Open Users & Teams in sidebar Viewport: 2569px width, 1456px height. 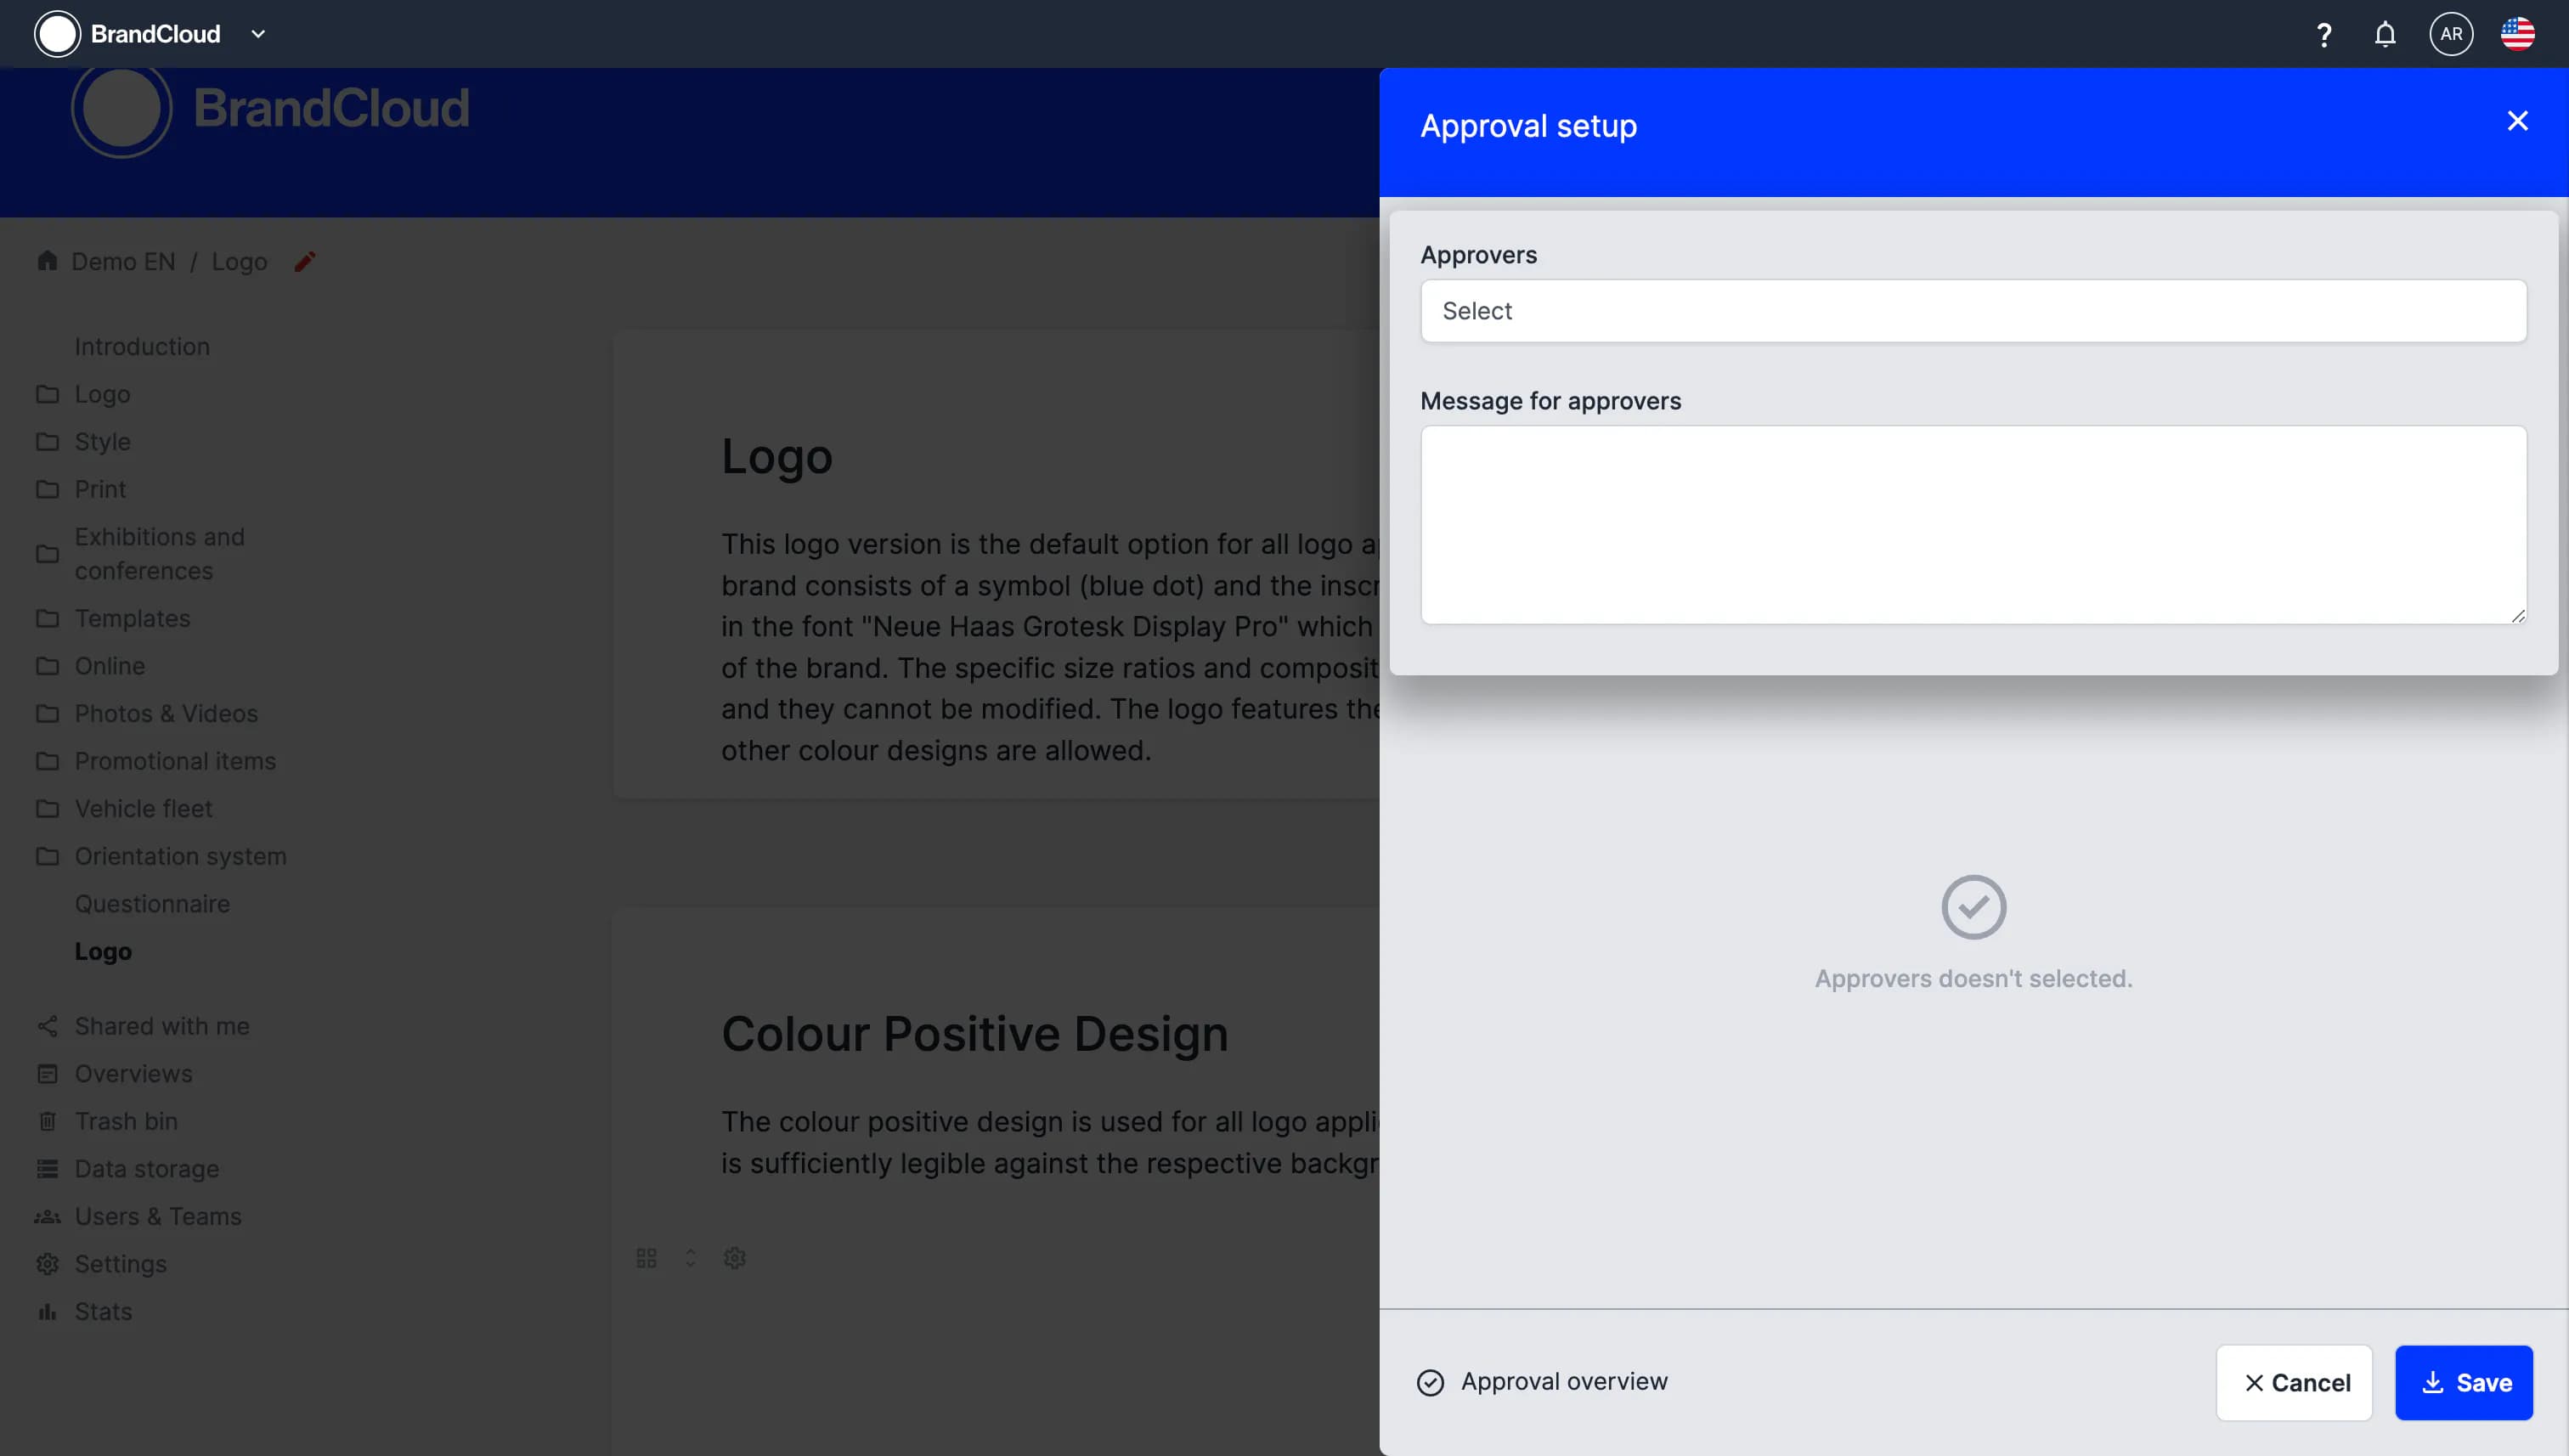click(x=158, y=1217)
